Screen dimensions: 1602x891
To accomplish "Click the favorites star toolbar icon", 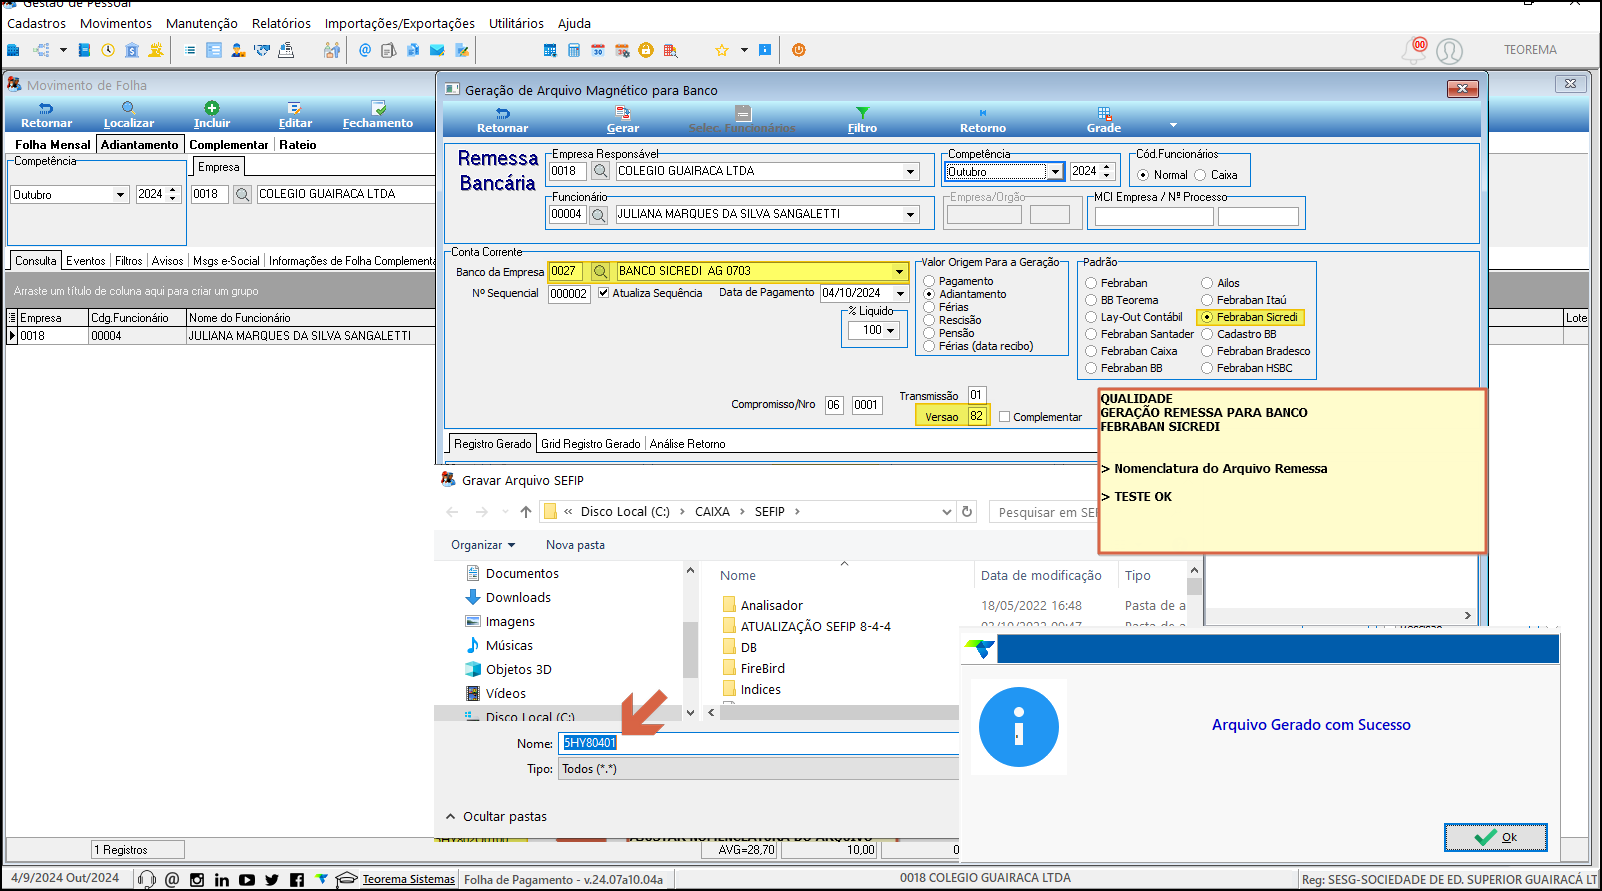I will click(722, 50).
